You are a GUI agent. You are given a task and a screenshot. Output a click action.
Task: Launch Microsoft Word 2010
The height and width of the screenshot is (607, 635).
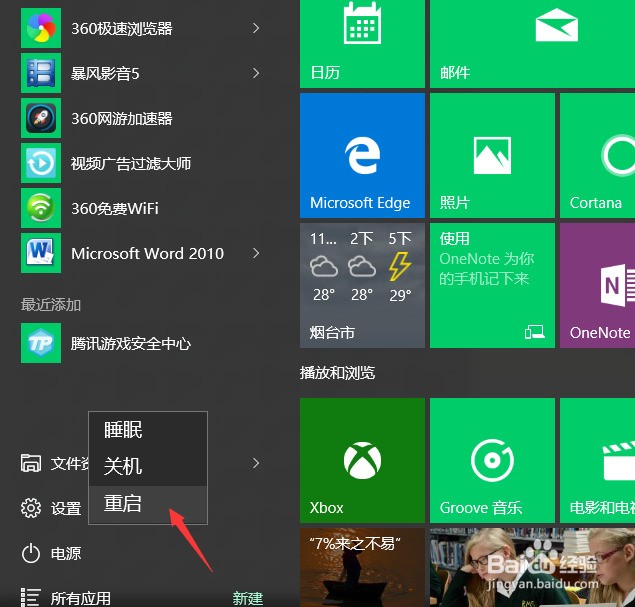coord(142,253)
